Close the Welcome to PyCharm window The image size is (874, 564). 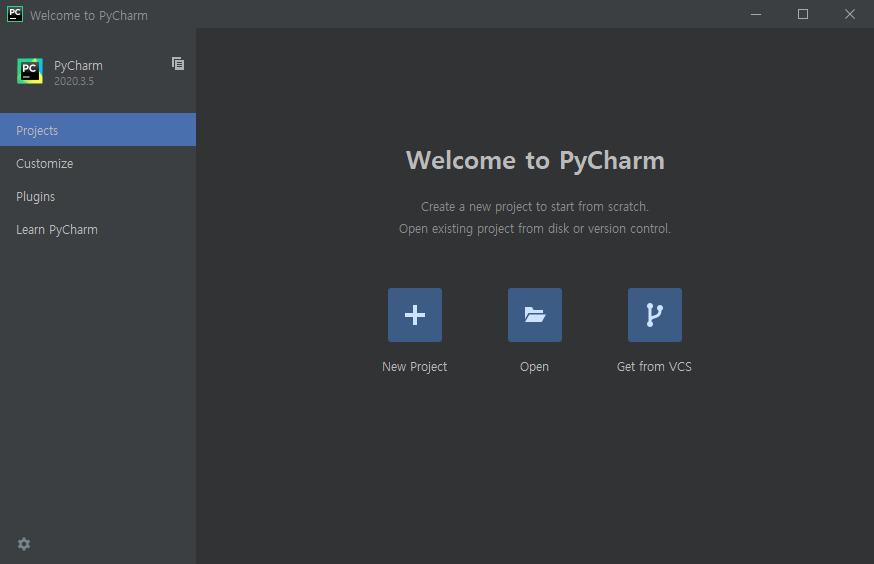849,14
